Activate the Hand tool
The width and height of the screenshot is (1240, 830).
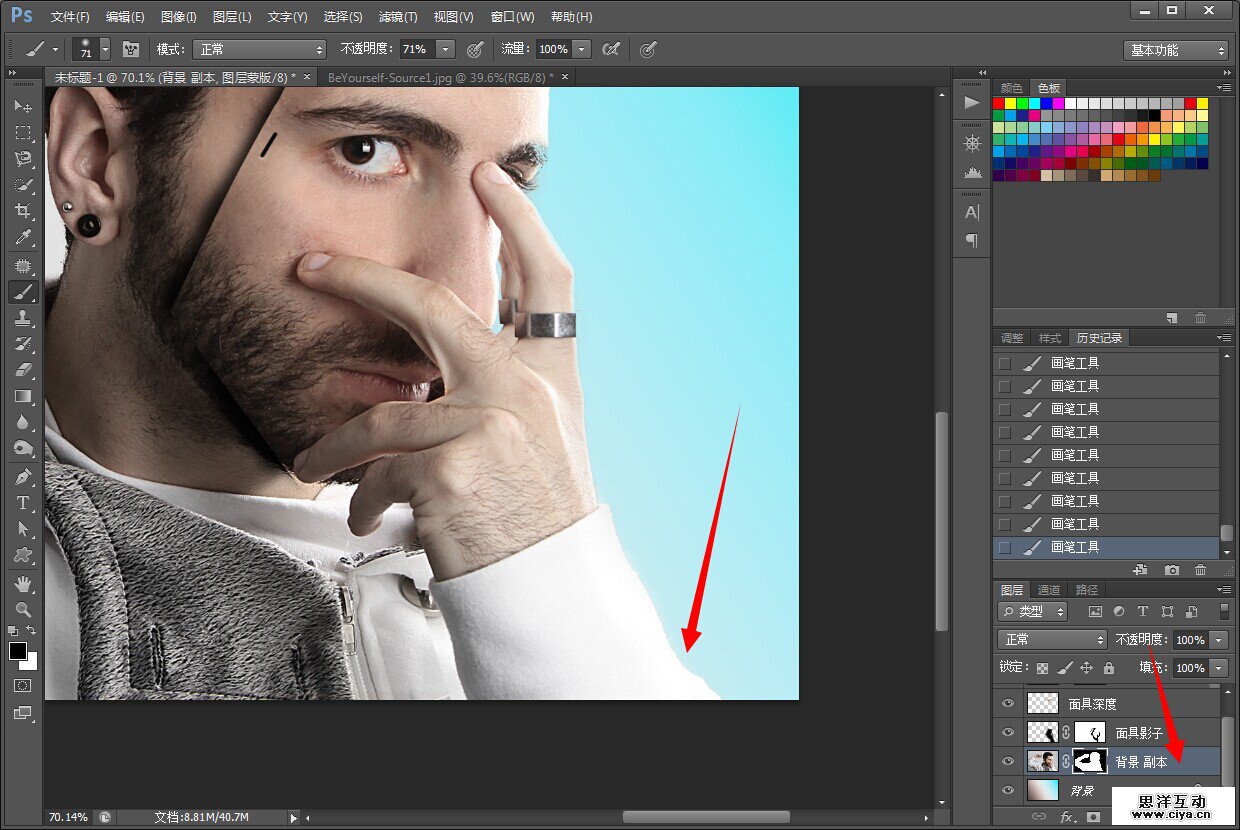tap(22, 583)
